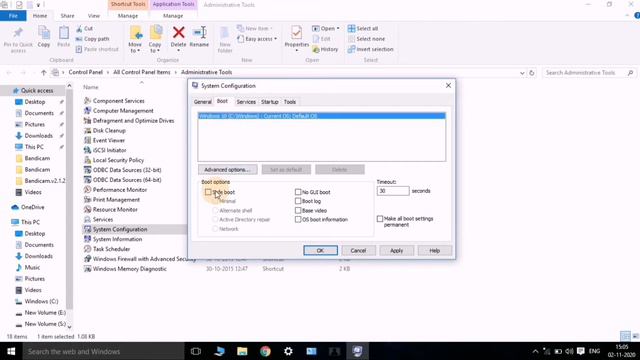Screen dimensions: 640x360
Task: Go up one folder level arrow
Action: click(43, 73)
